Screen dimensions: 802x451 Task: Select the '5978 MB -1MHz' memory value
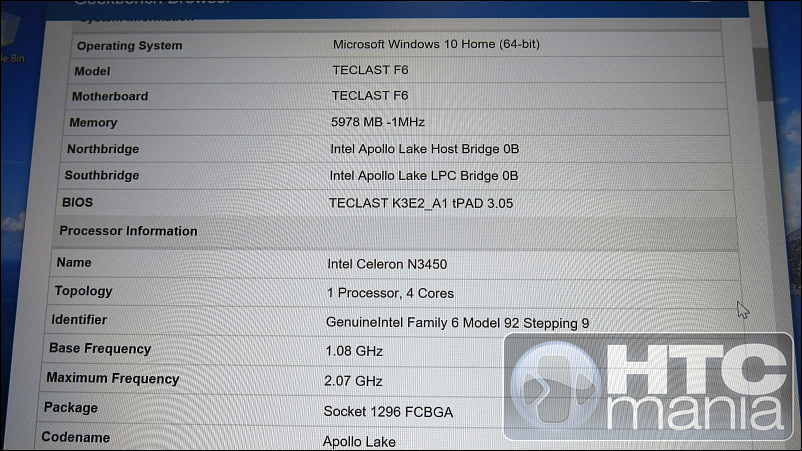pyautogui.click(x=378, y=122)
